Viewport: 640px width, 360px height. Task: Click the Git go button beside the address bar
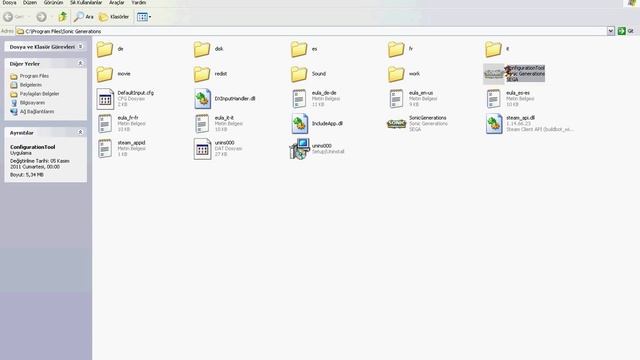[625, 31]
